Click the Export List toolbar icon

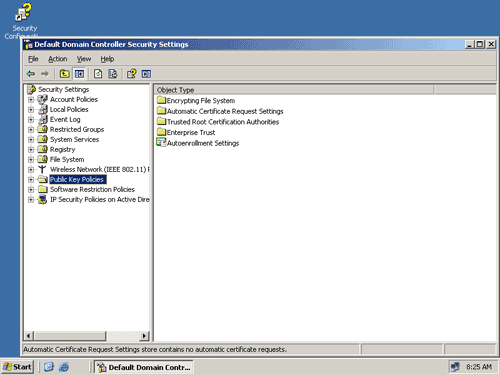[x=113, y=74]
